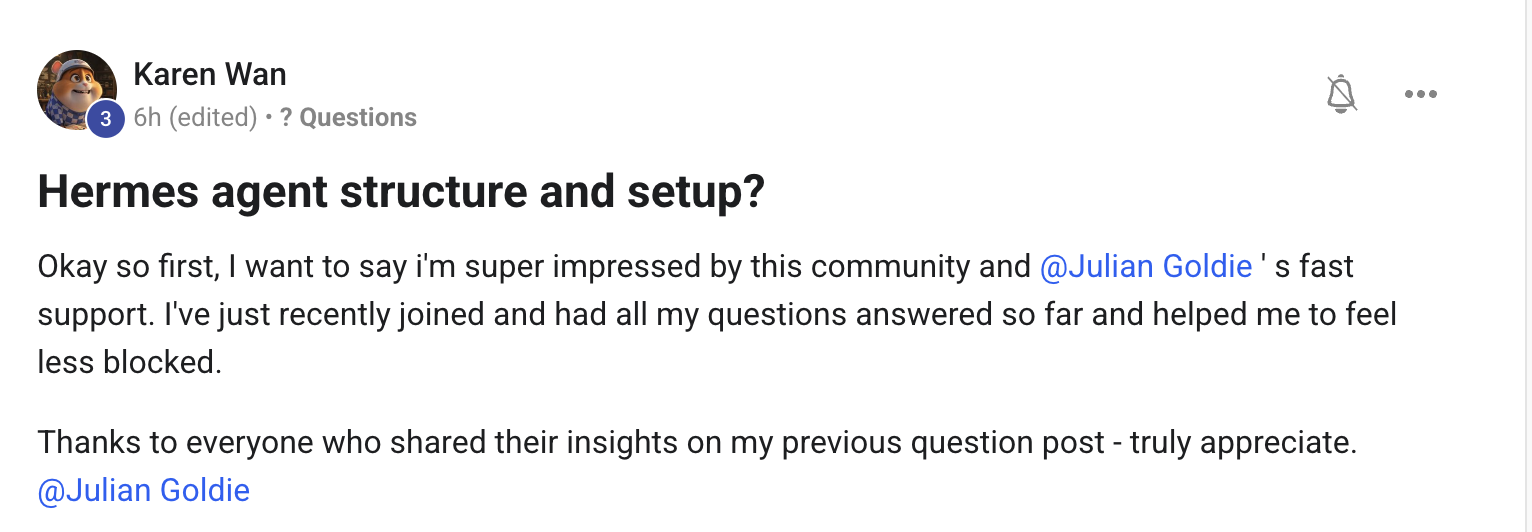1532x532 pixels.
Task: Toggle the muted bell notification icon
Action: 1341,94
